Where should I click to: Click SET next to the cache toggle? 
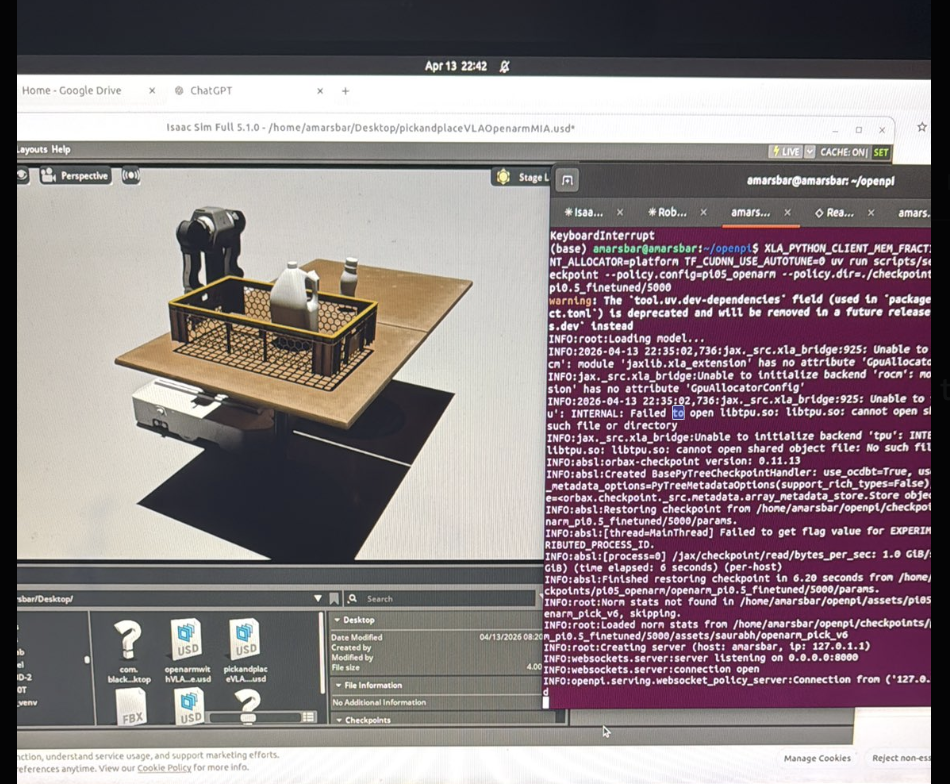880,152
